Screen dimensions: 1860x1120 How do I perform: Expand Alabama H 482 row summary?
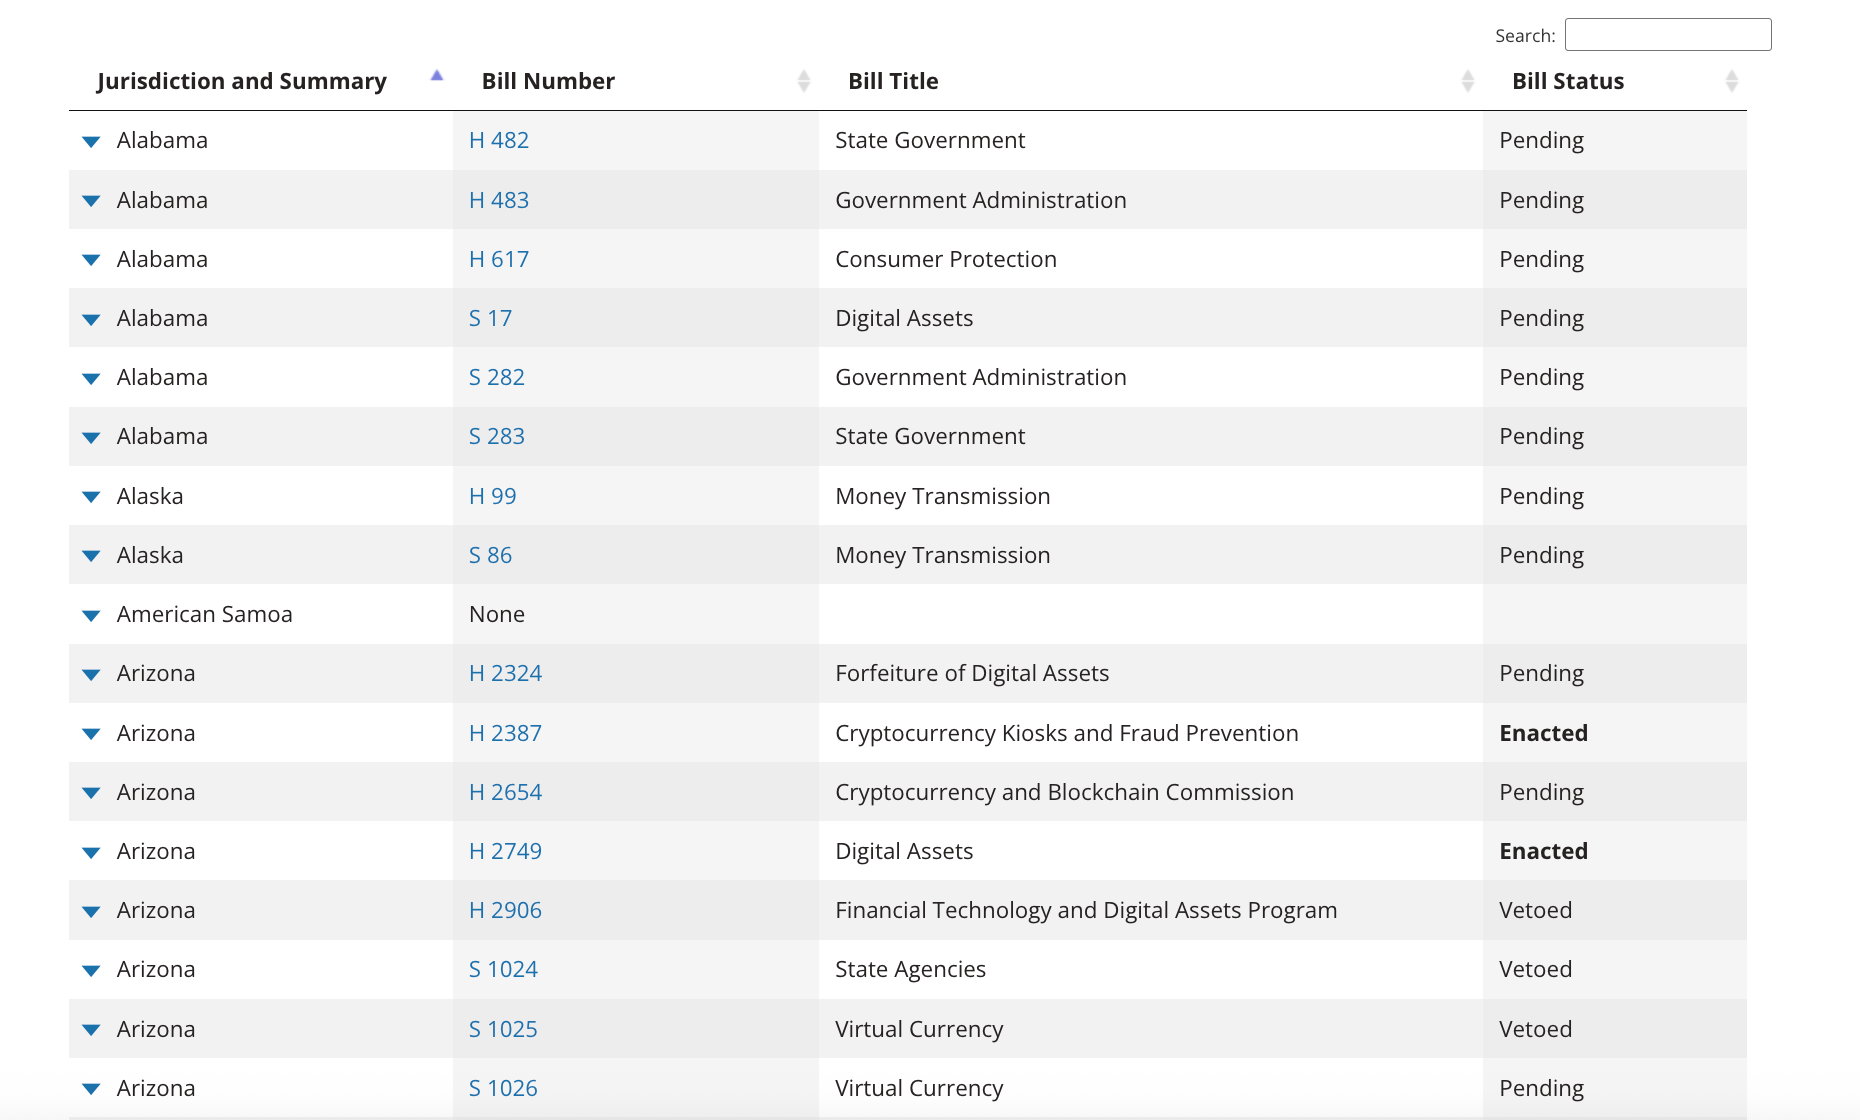point(91,142)
